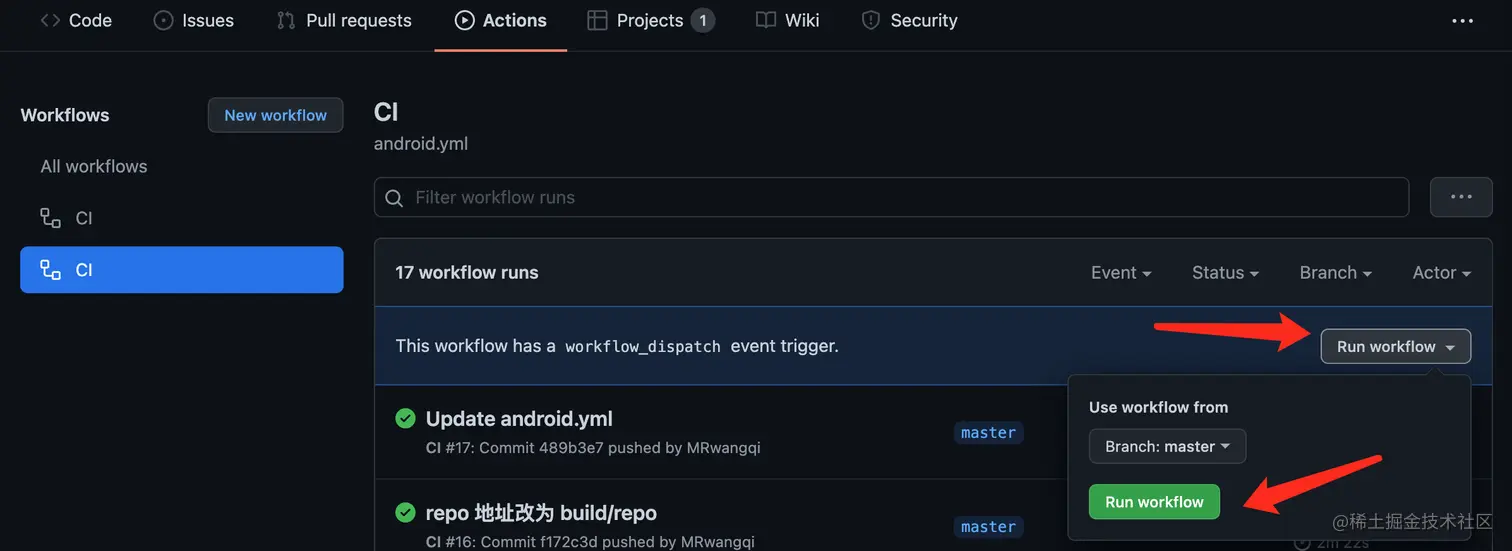The width and height of the screenshot is (1512, 551).
Task: Click master branch label for run #17
Action: (988, 432)
